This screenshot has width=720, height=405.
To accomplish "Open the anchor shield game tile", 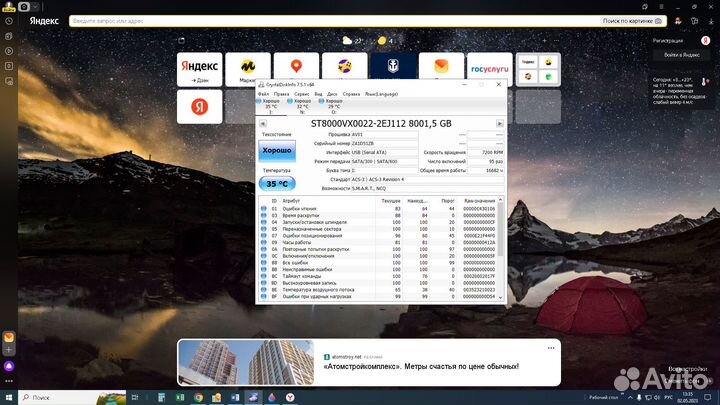I will tap(393, 66).
